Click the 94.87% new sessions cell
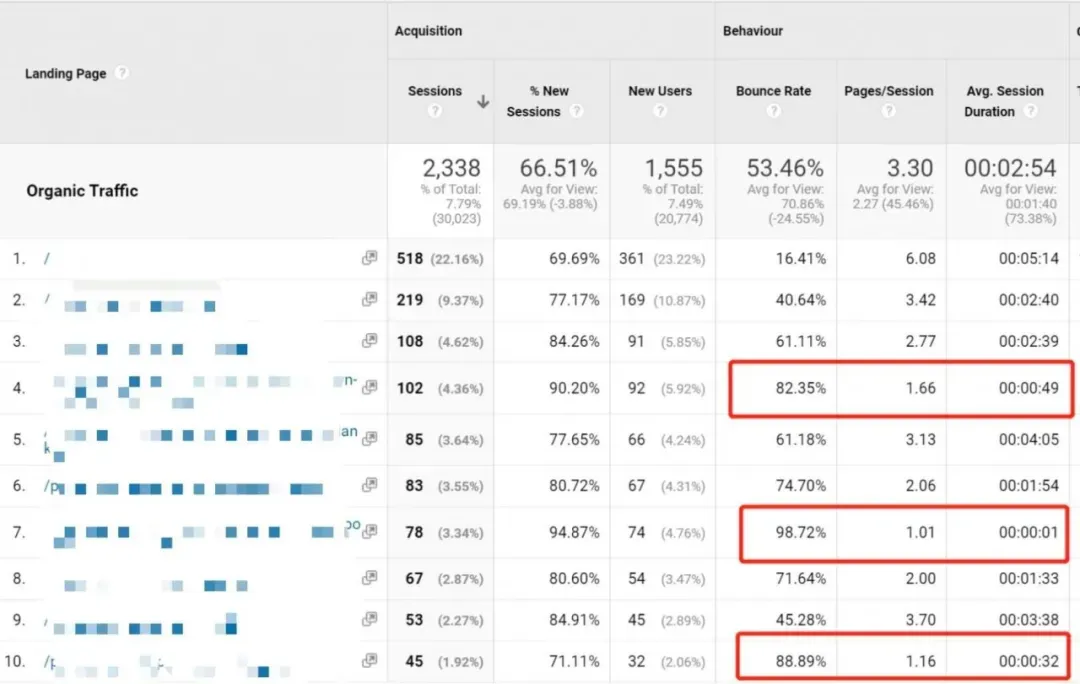 [574, 532]
